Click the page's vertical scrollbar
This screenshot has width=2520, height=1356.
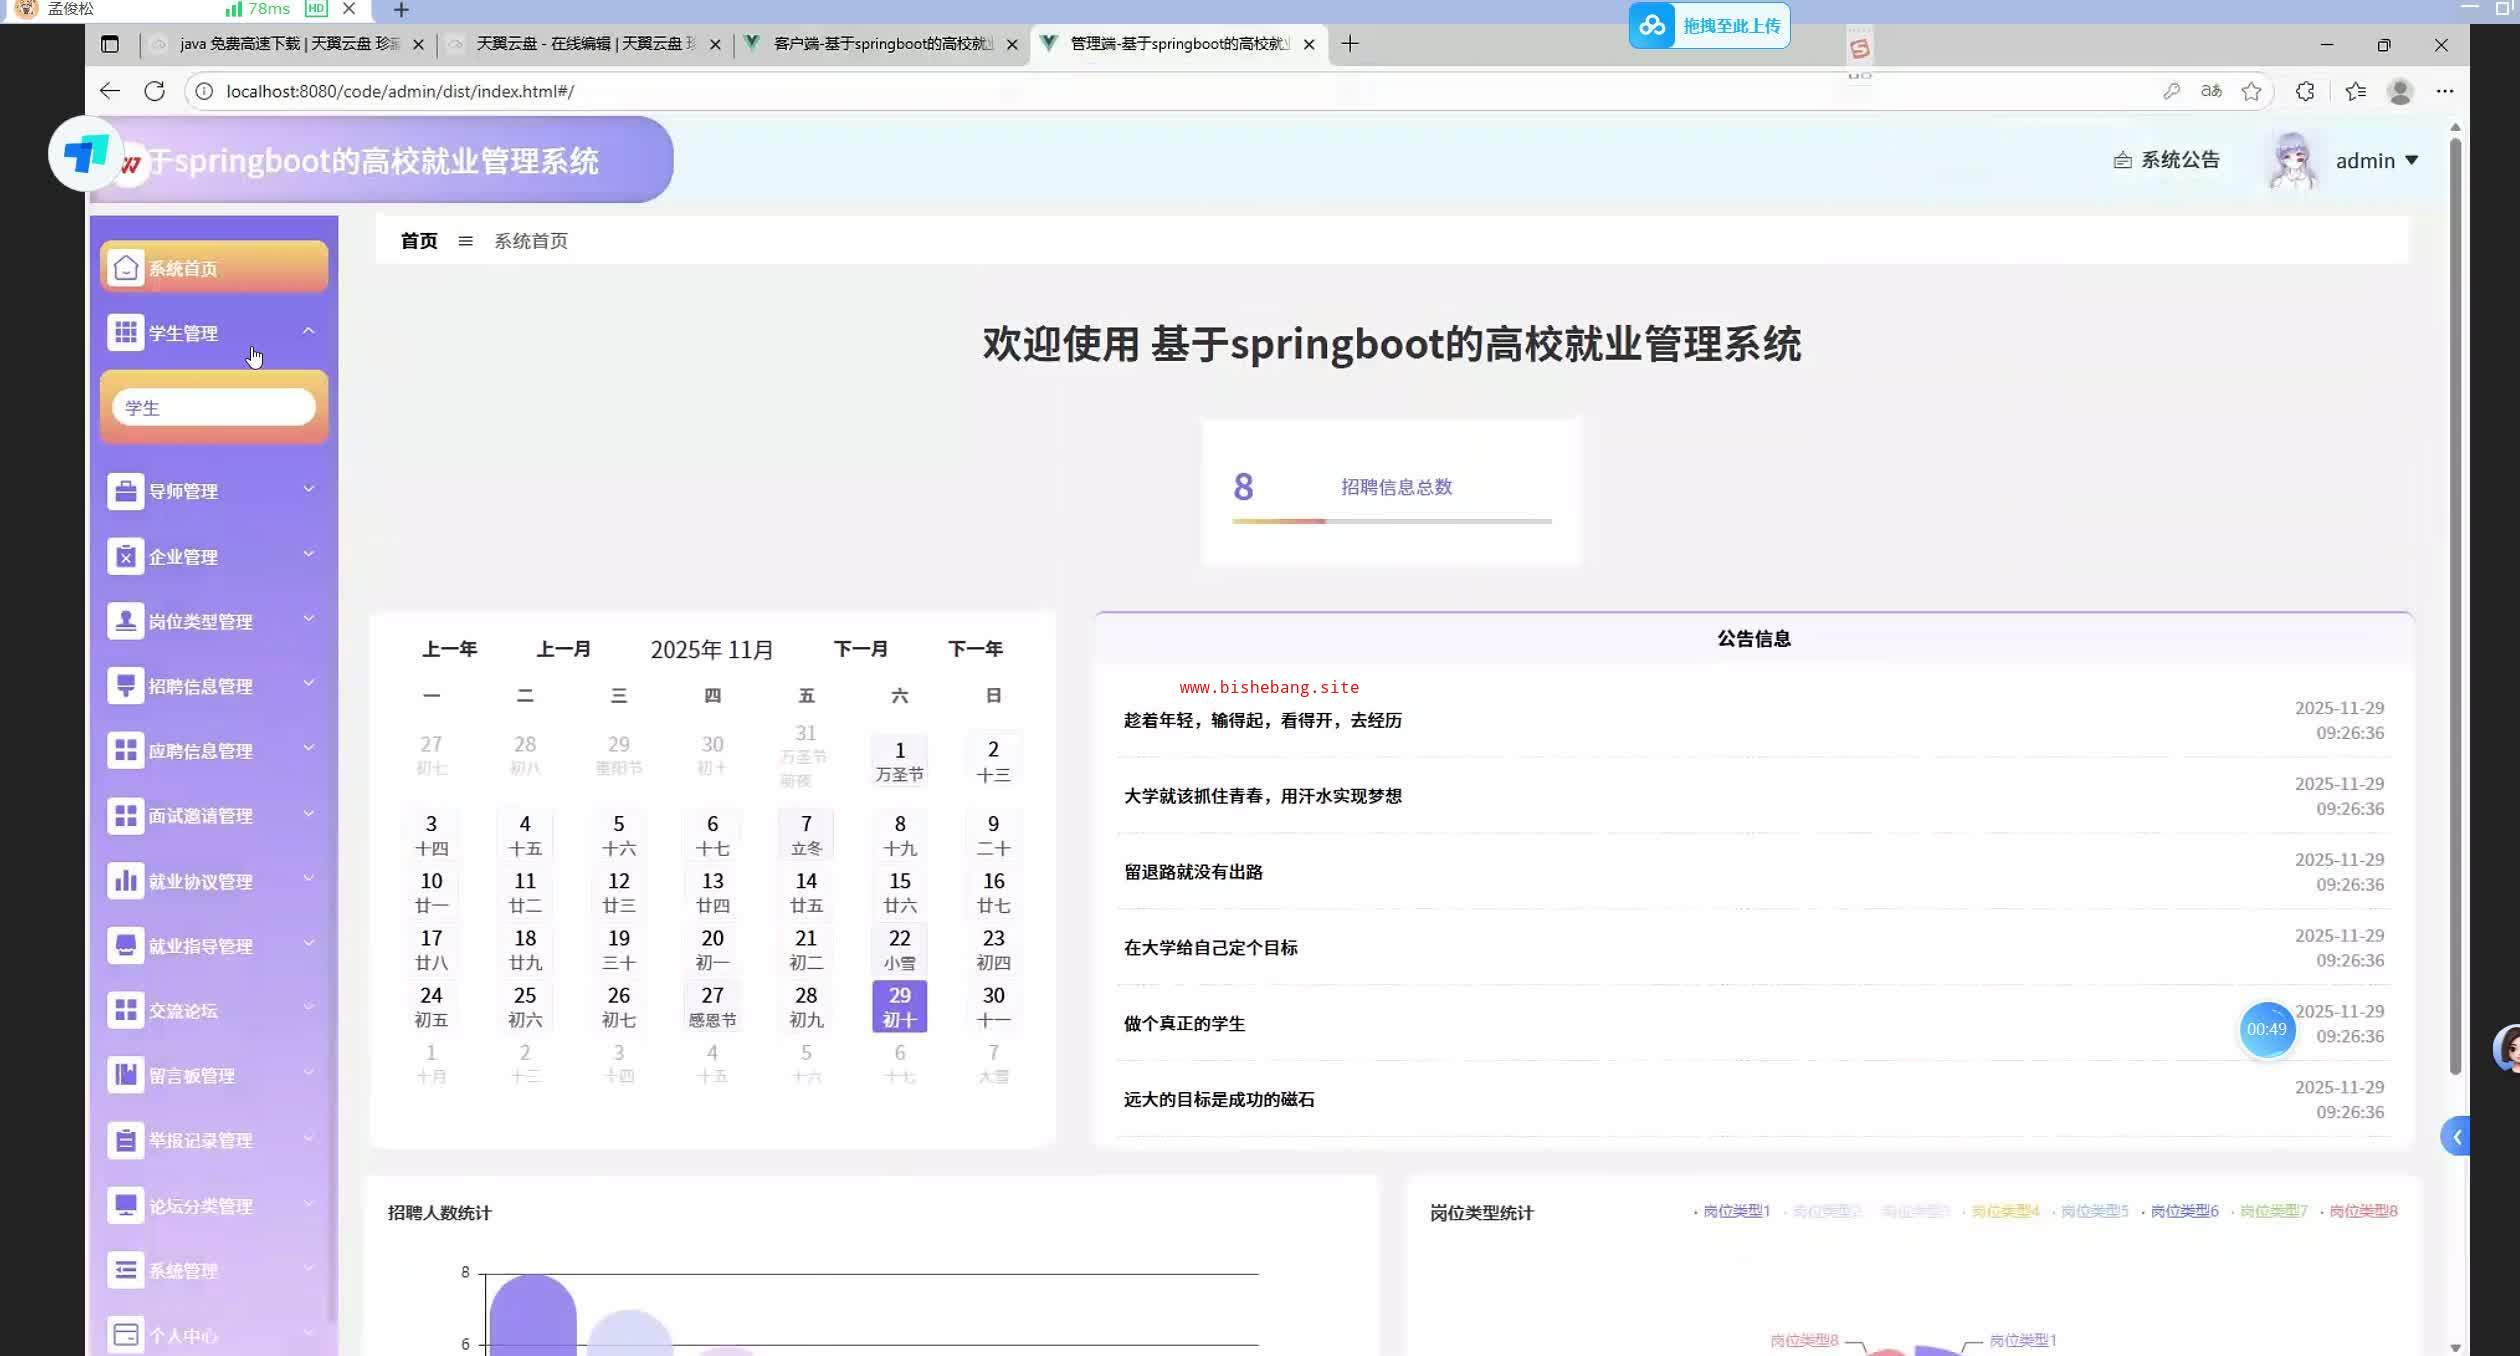coord(2455,600)
